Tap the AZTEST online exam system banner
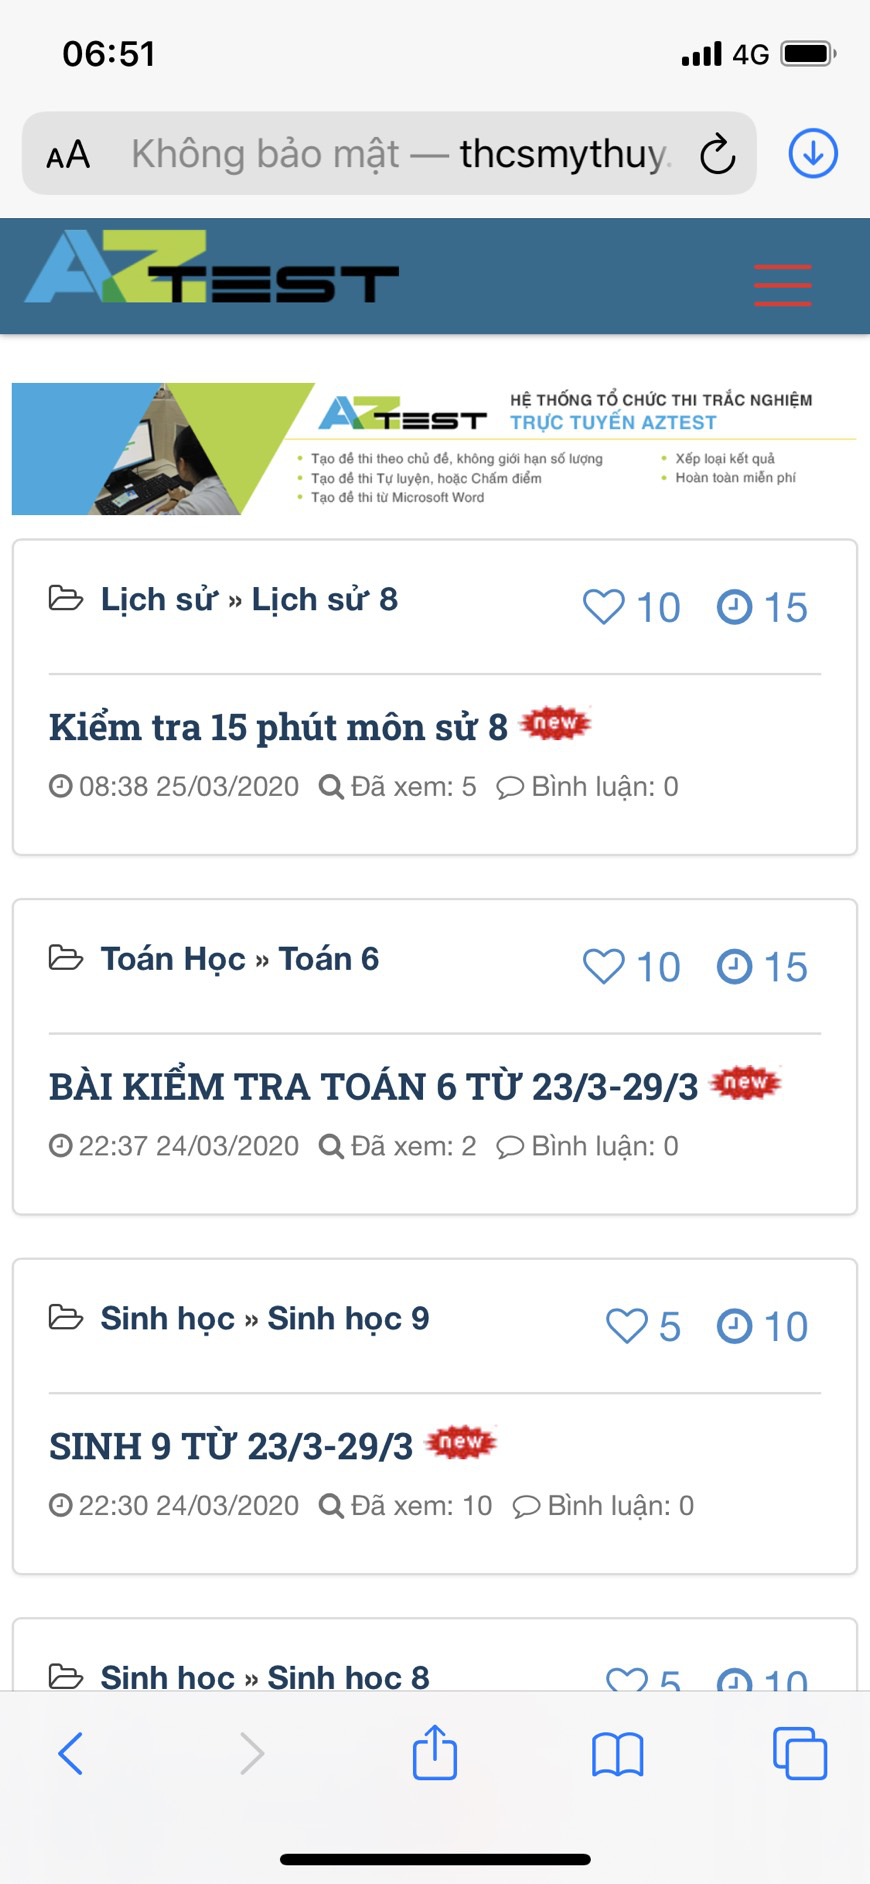The height and width of the screenshot is (1884, 870). (434, 448)
